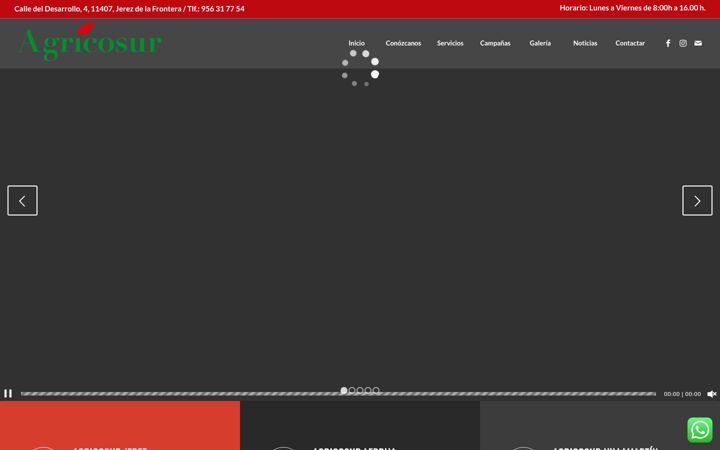Screen dimensions: 720x450
Task: Open the Noticias menu item
Action: [x=585, y=43]
